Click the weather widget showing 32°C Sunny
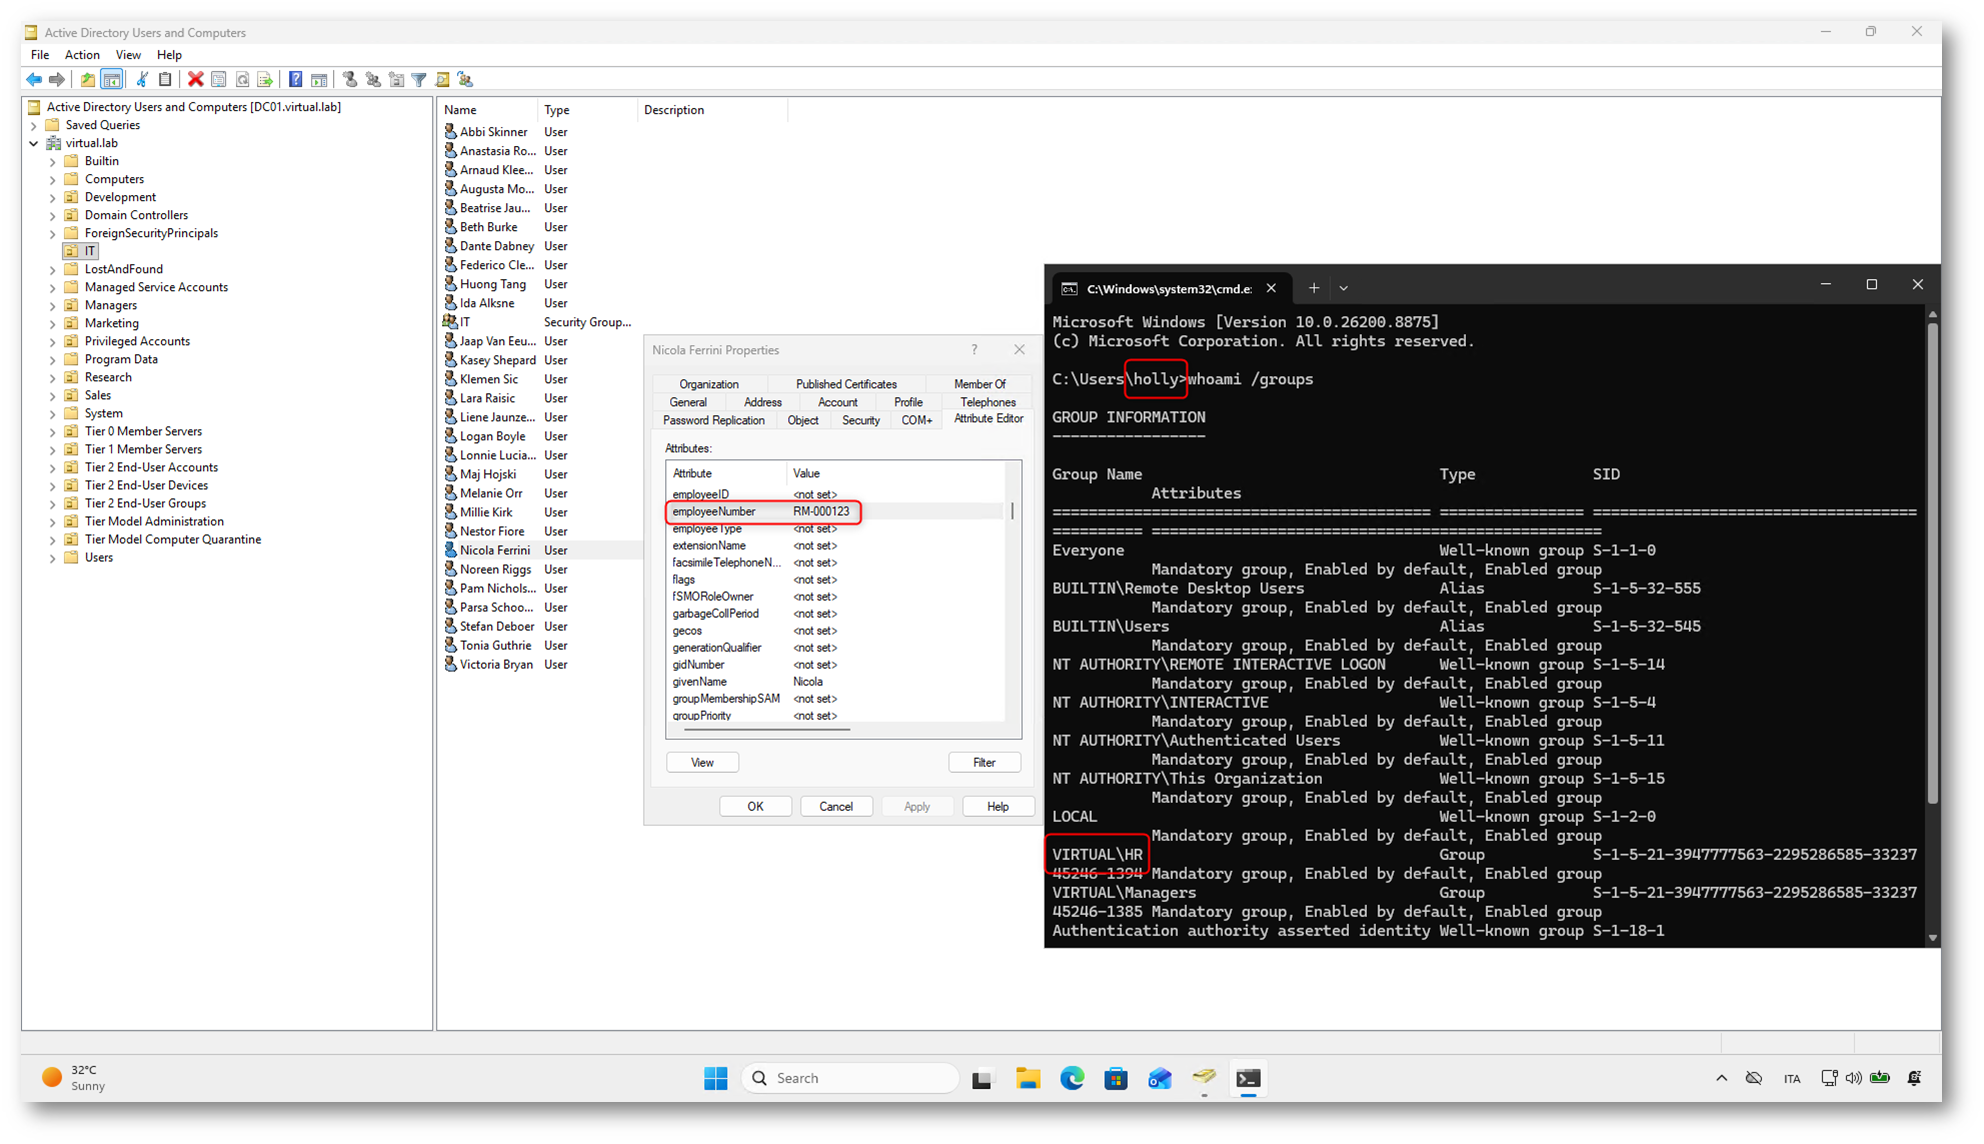The height and width of the screenshot is (1144, 1984). click(x=74, y=1078)
